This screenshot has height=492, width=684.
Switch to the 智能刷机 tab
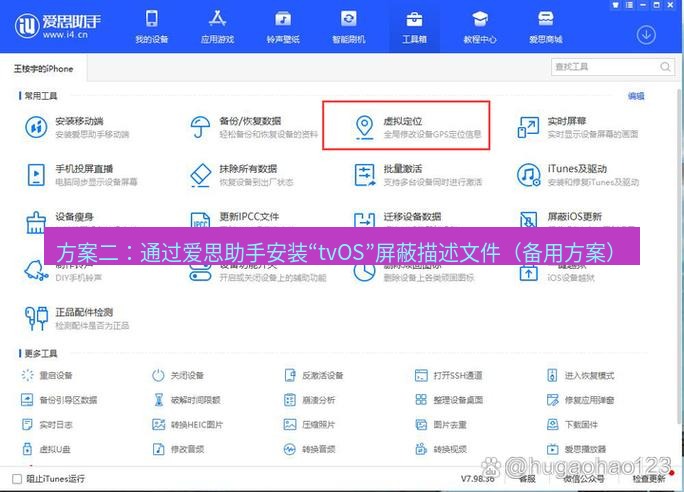tap(349, 27)
